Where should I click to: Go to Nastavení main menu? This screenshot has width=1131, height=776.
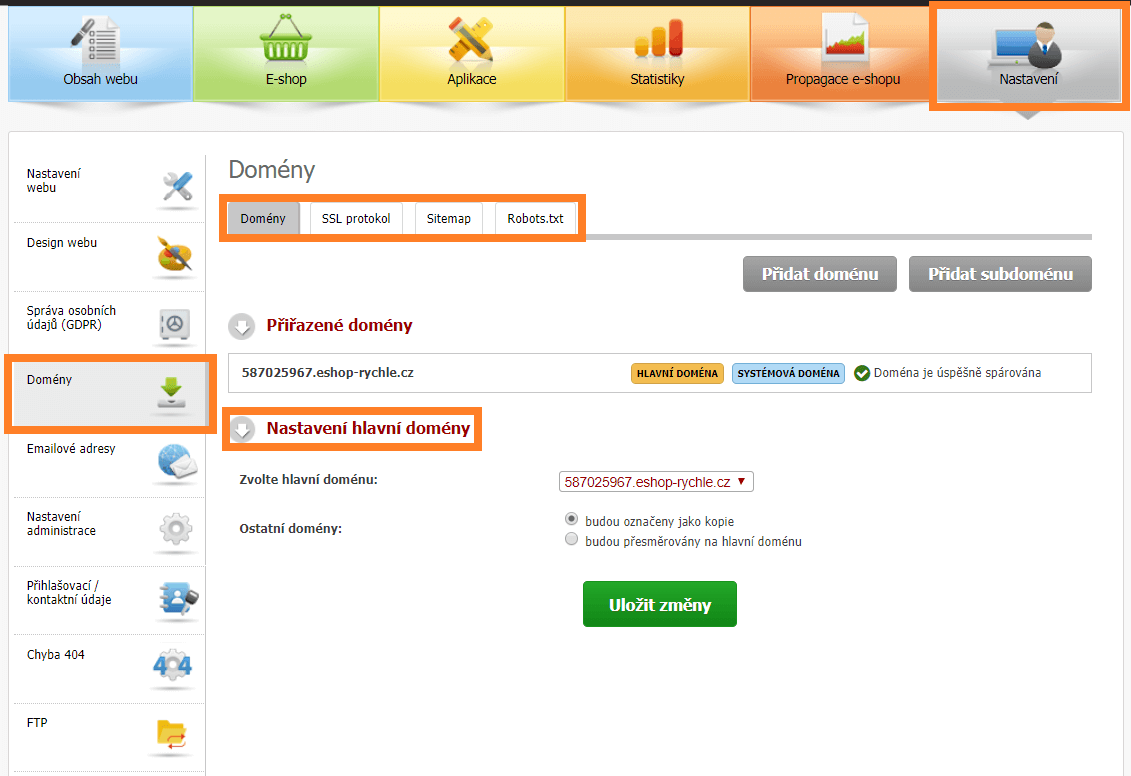click(x=1029, y=54)
